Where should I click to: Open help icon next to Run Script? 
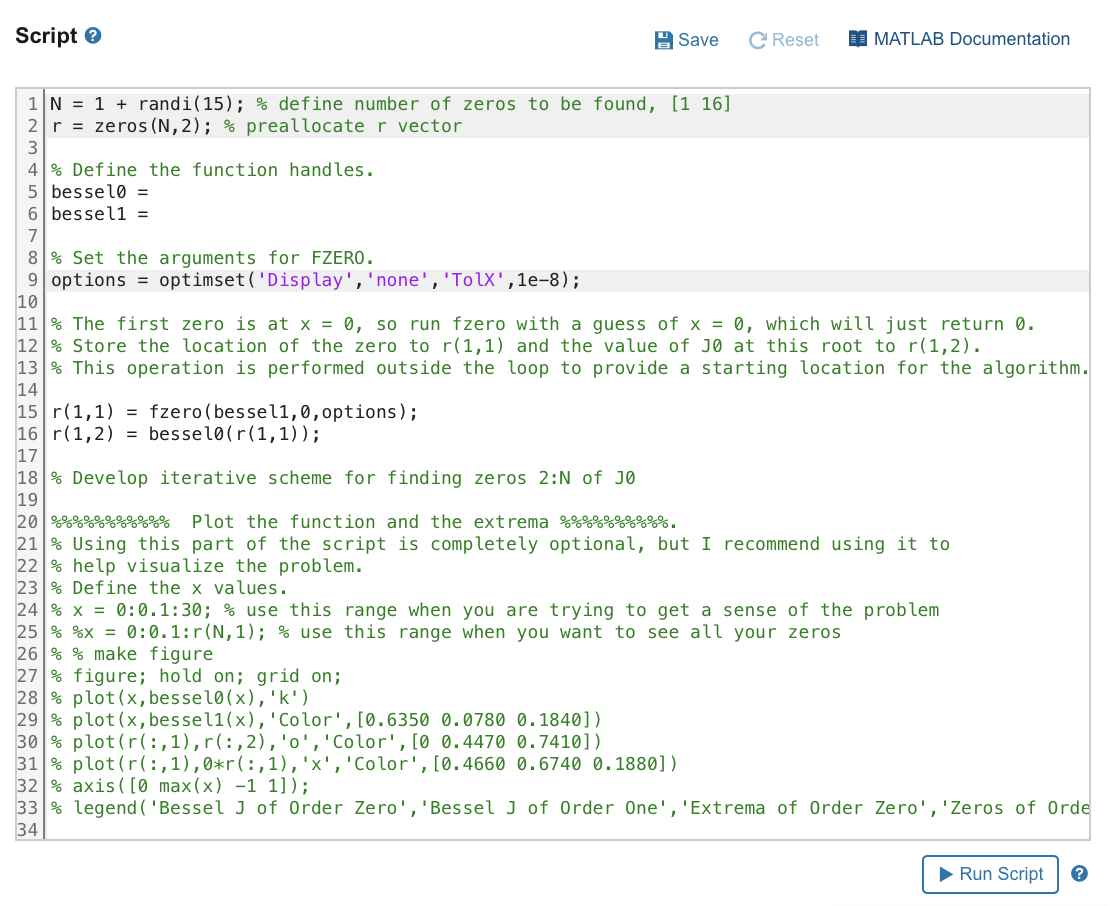1079,873
